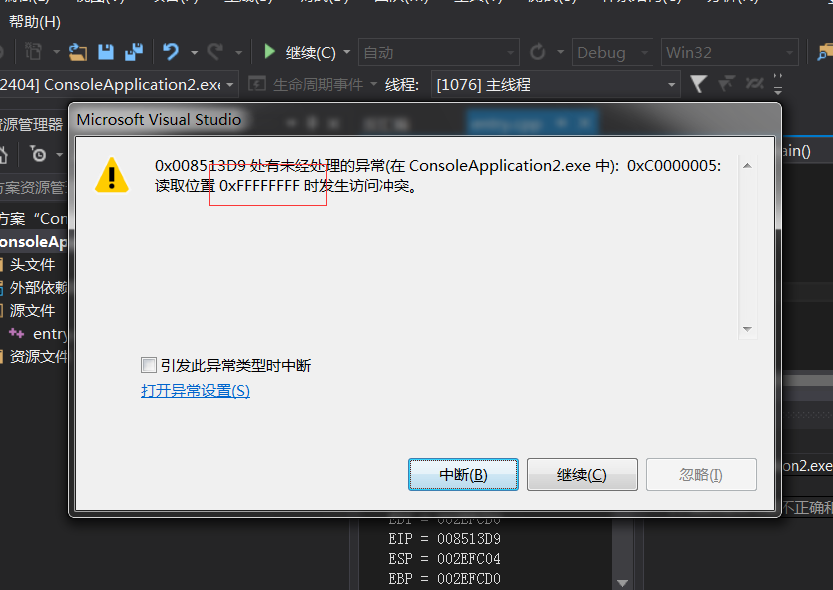Viewport: 833px width, 590px height.
Task: Open the 打开异常设置(S) link
Action: click(196, 391)
